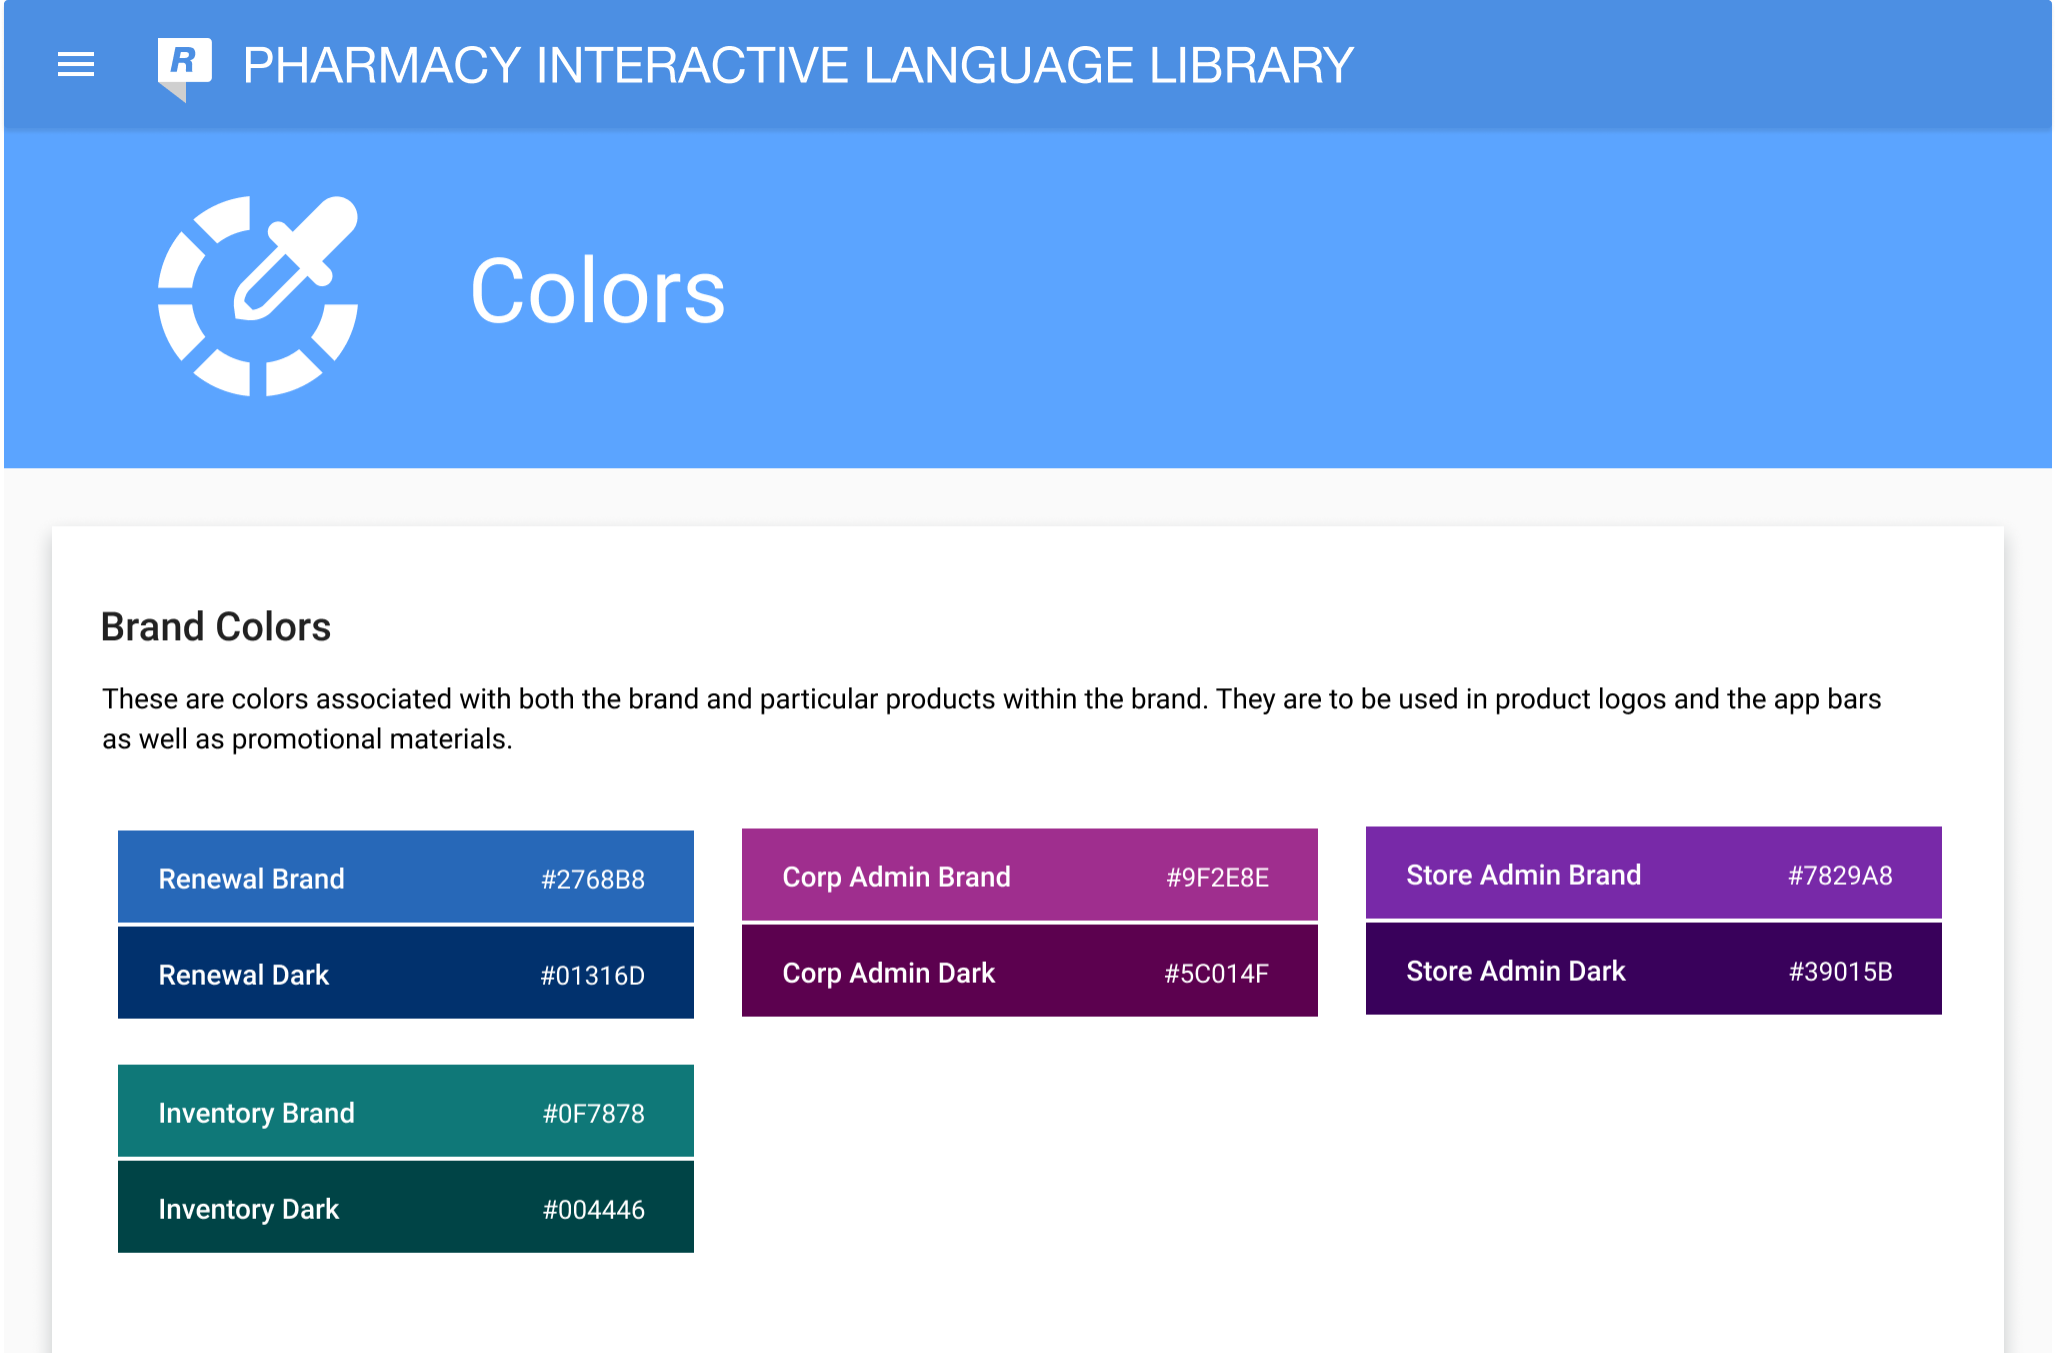The image size is (2056, 1353).
Task: Click the Pharmacy Interactive Language Library title
Action: pos(797,66)
